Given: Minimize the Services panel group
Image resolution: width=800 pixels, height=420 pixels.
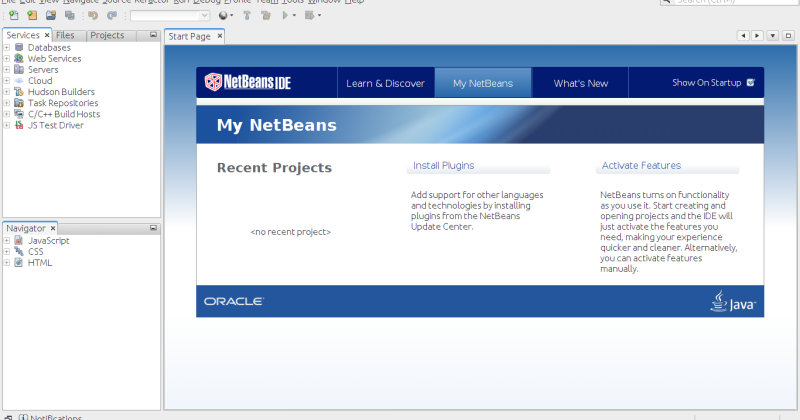Looking at the screenshot, I should (x=153, y=35).
